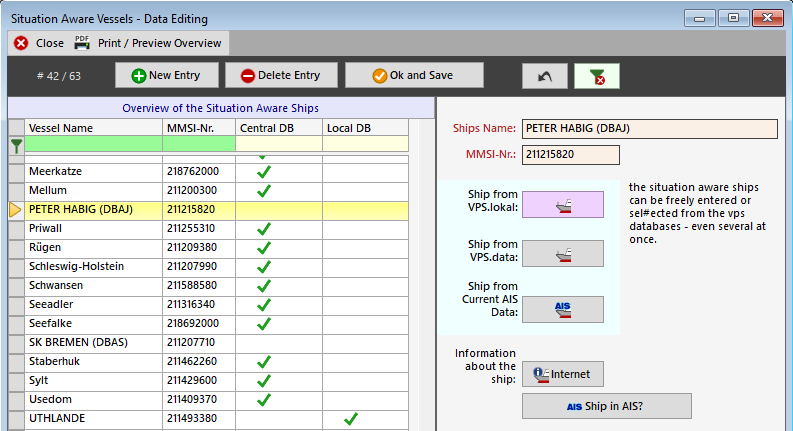The width and height of the screenshot is (793, 431).
Task: Click the Ship in AIS? button
Action: (607, 406)
